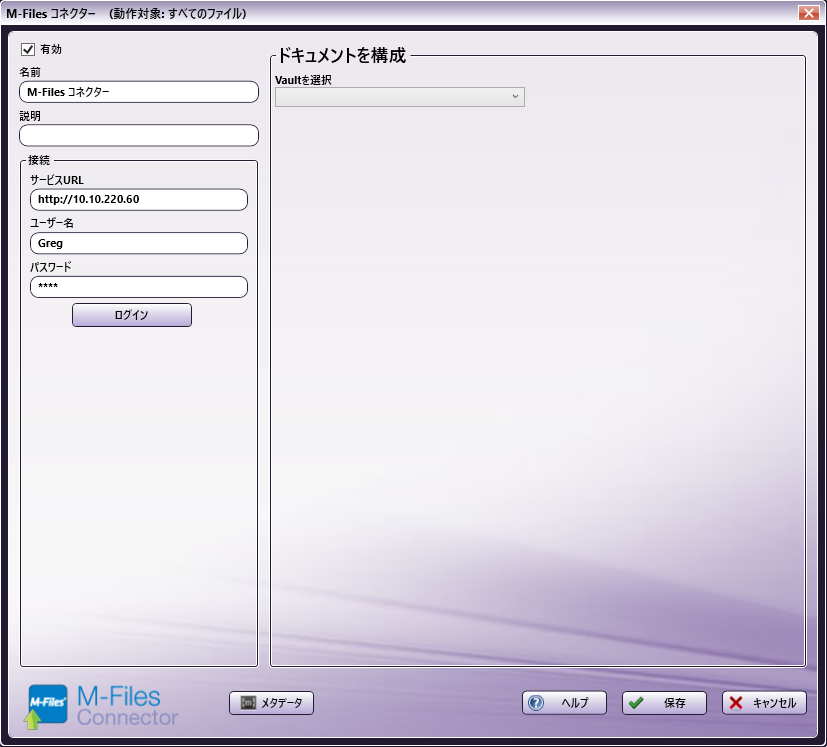Image resolution: width=827 pixels, height=747 pixels.
Task: Click the サービスURL field with http://10.10.220.60
Action: (139, 199)
